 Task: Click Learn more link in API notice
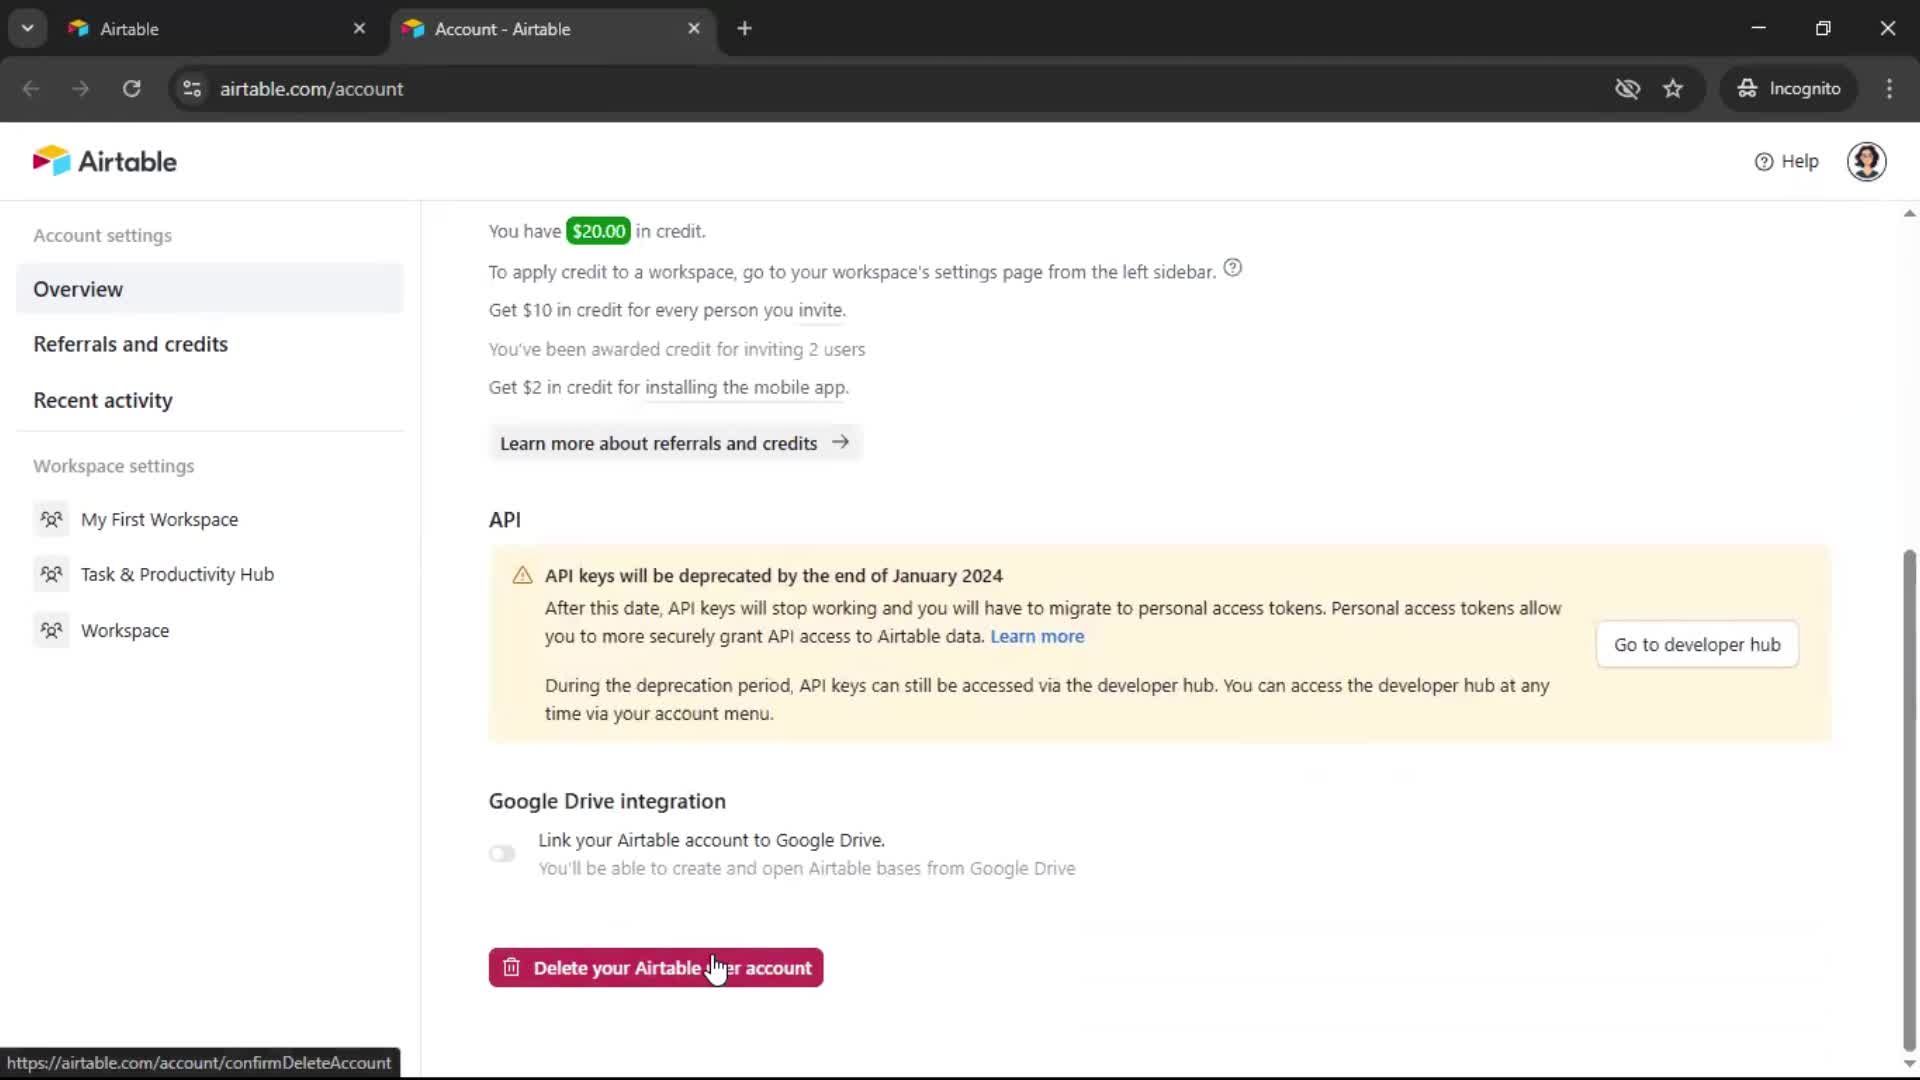point(1037,636)
